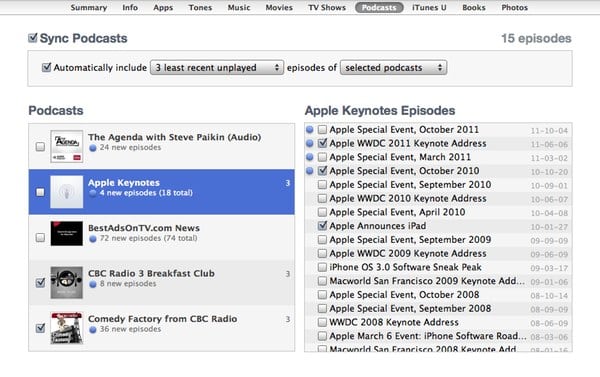Open the 'selected podcasts' dropdown

pyautogui.click(x=393, y=67)
